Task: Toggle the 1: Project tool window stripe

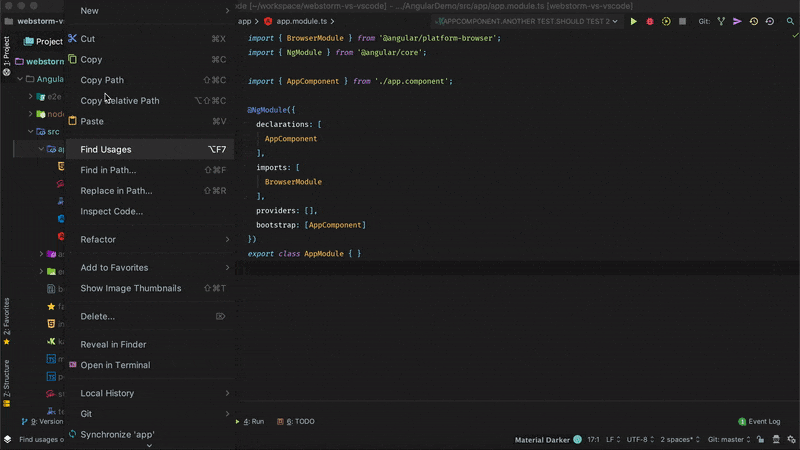Action: tap(7, 56)
